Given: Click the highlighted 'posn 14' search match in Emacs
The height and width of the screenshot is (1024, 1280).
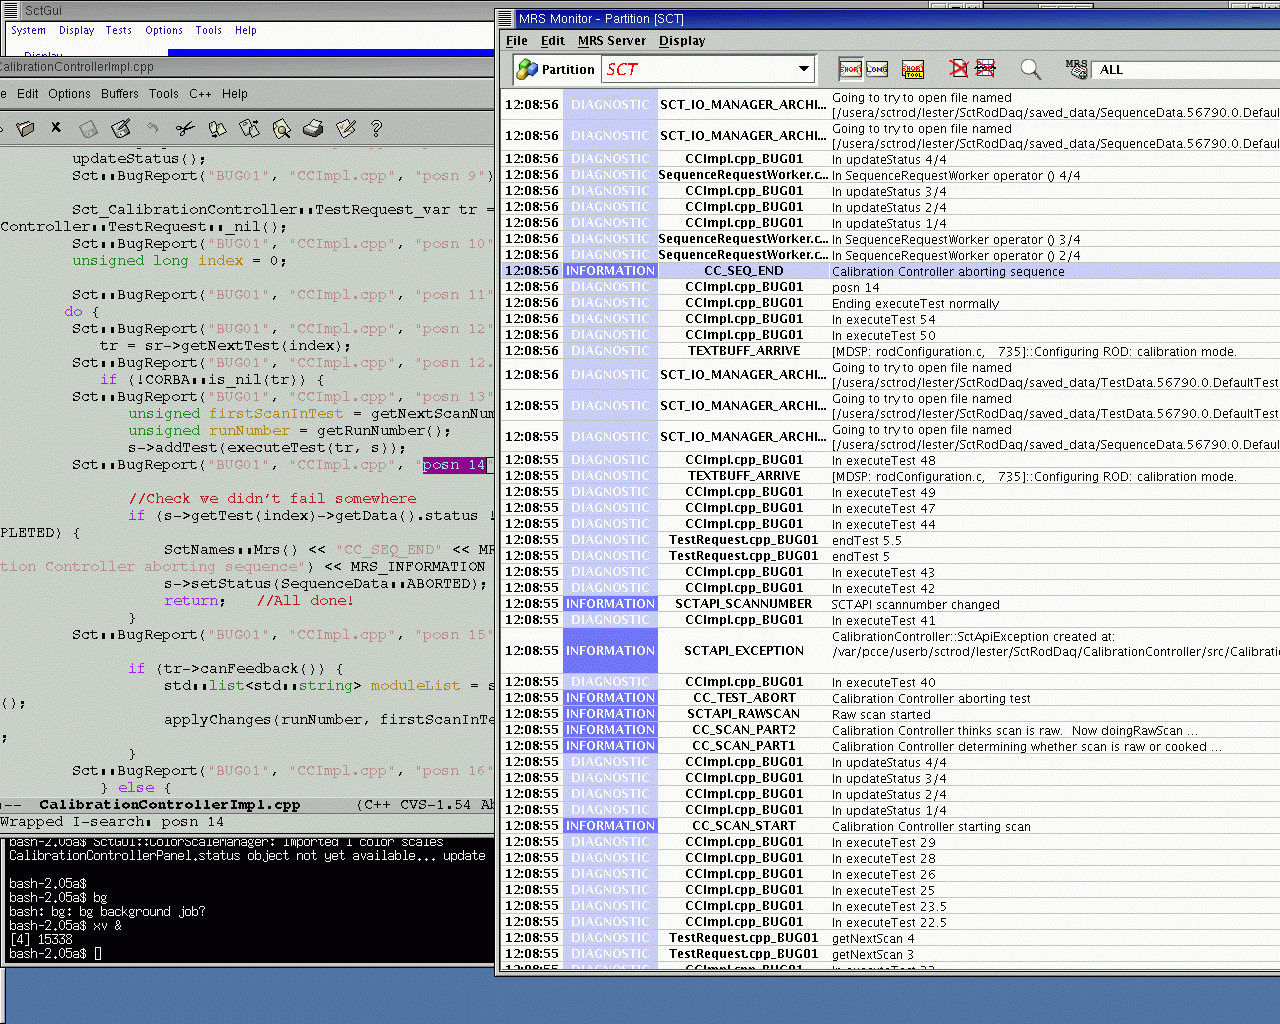Looking at the screenshot, I should tap(454, 465).
